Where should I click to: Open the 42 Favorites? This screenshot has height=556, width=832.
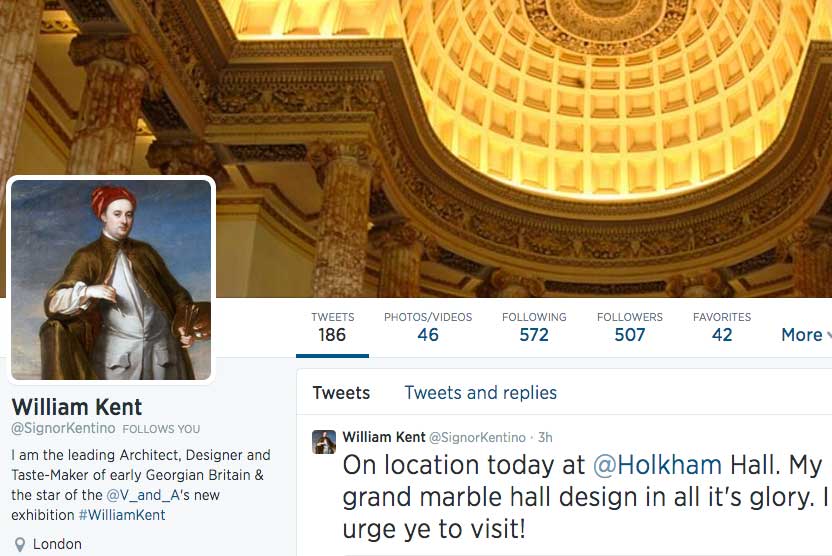[722, 327]
